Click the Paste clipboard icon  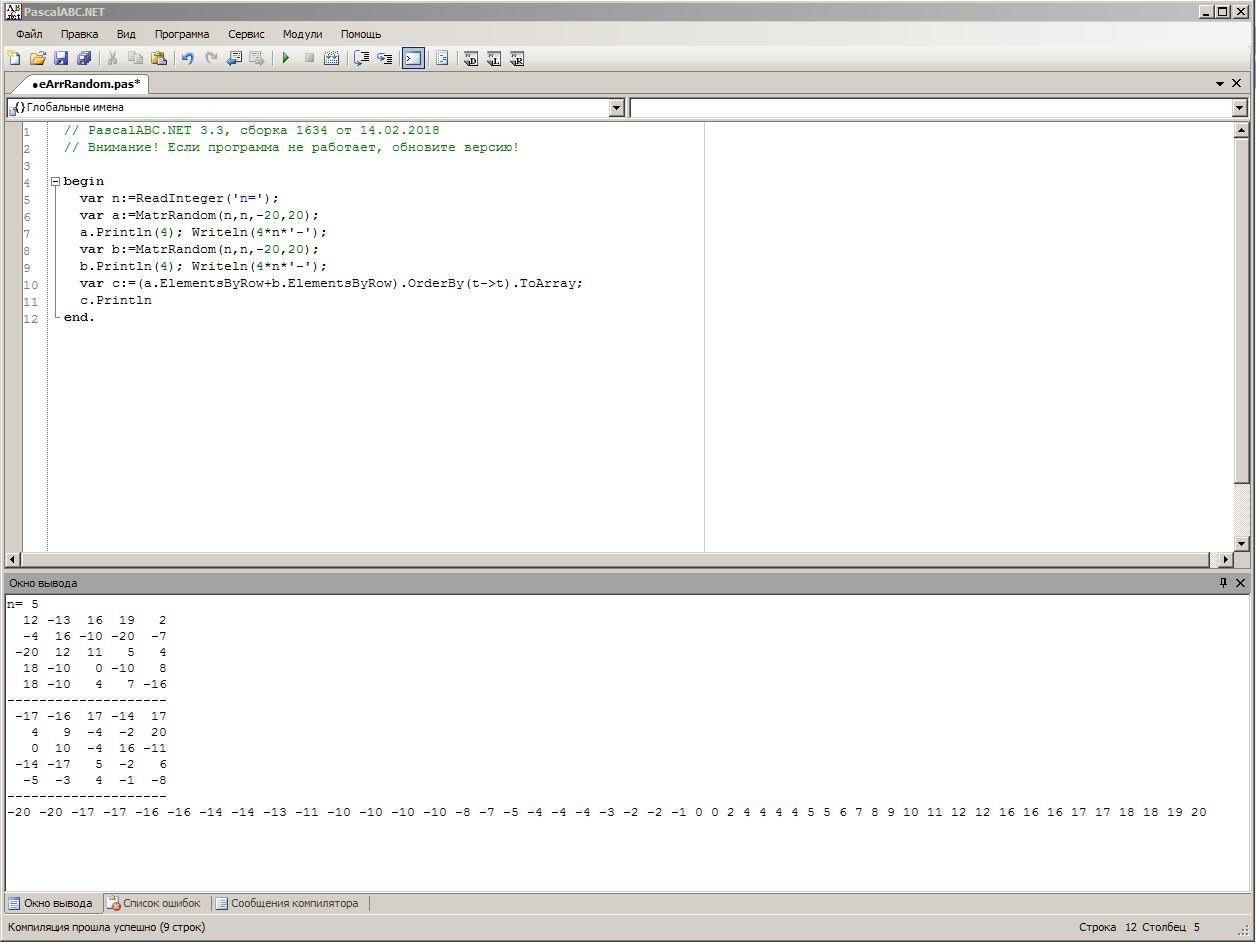[159, 59]
